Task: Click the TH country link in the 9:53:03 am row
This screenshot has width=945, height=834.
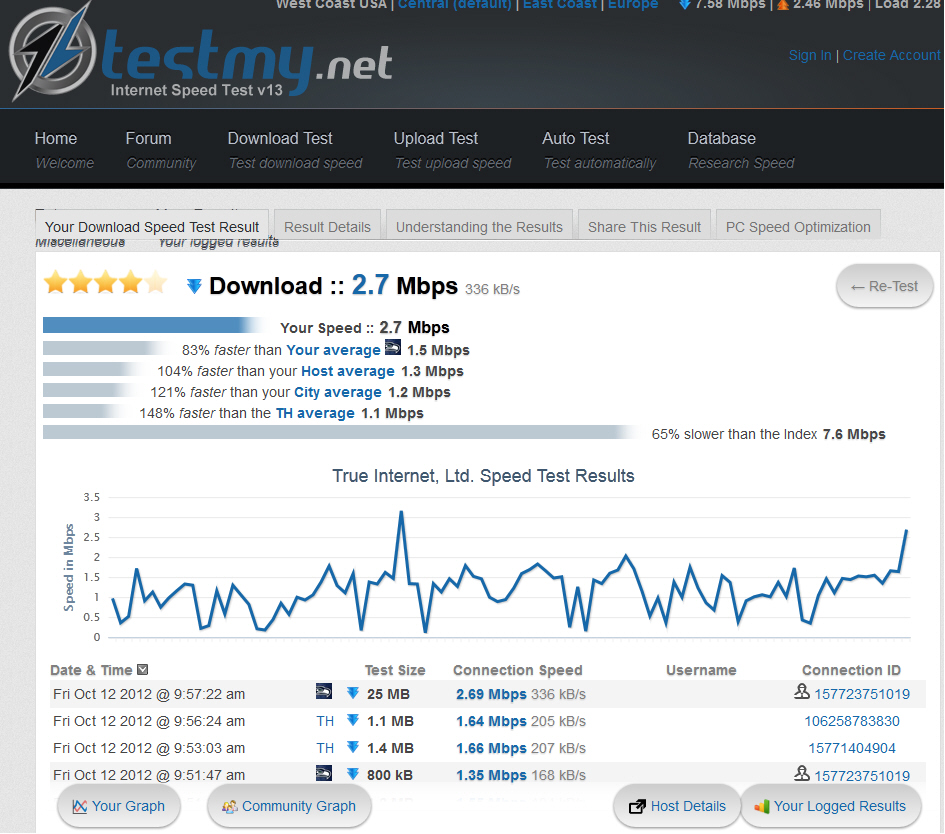Action: coord(325,748)
